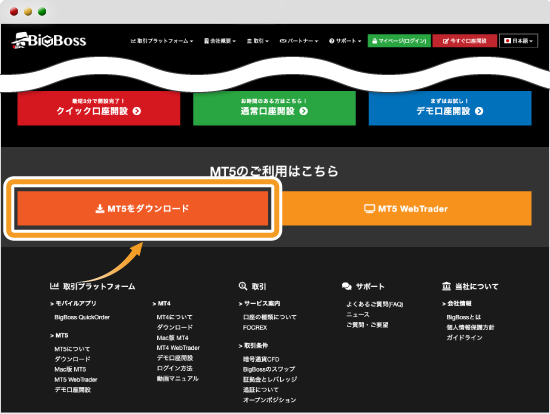Open the ニュース footer link
Viewport: 550px width, 414px height.
[x=358, y=314]
